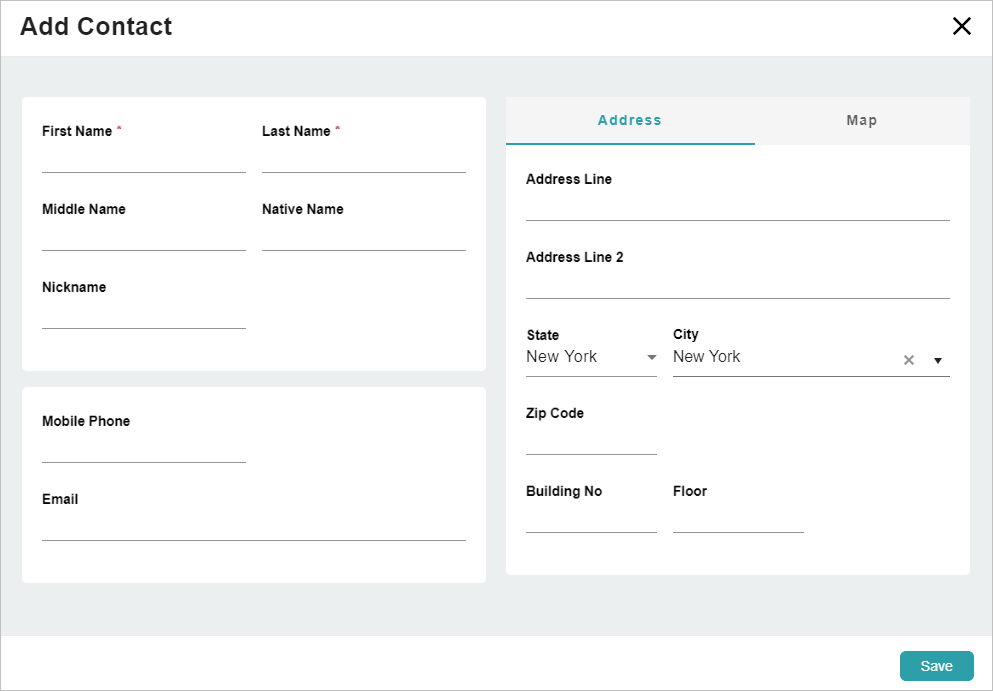The width and height of the screenshot is (993, 691).
Task: Clear the City selection with the × icon
Action: [x=908, y=360]
